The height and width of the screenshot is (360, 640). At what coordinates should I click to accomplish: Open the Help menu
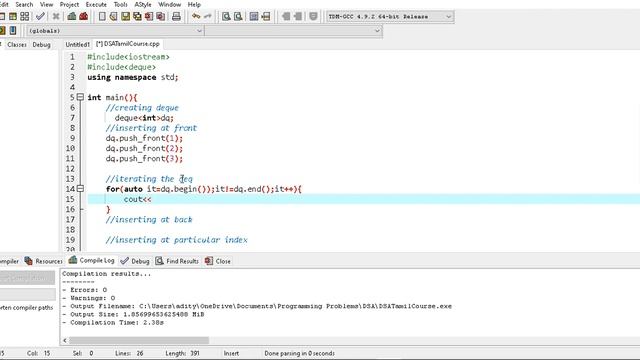point(194,4)
